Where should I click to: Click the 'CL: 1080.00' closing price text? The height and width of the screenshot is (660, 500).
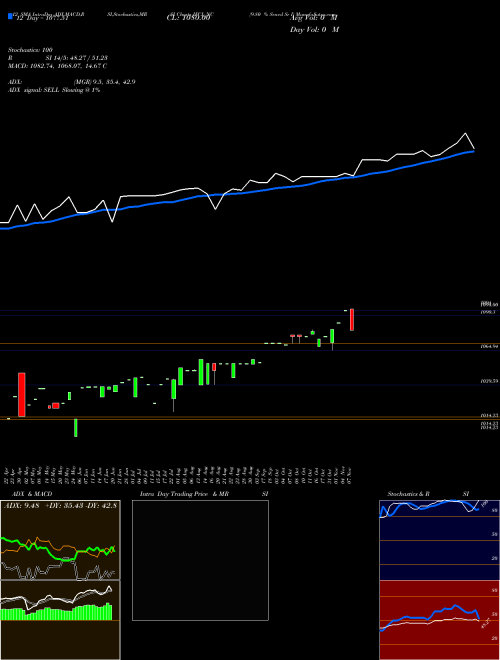tap(188, 18)
